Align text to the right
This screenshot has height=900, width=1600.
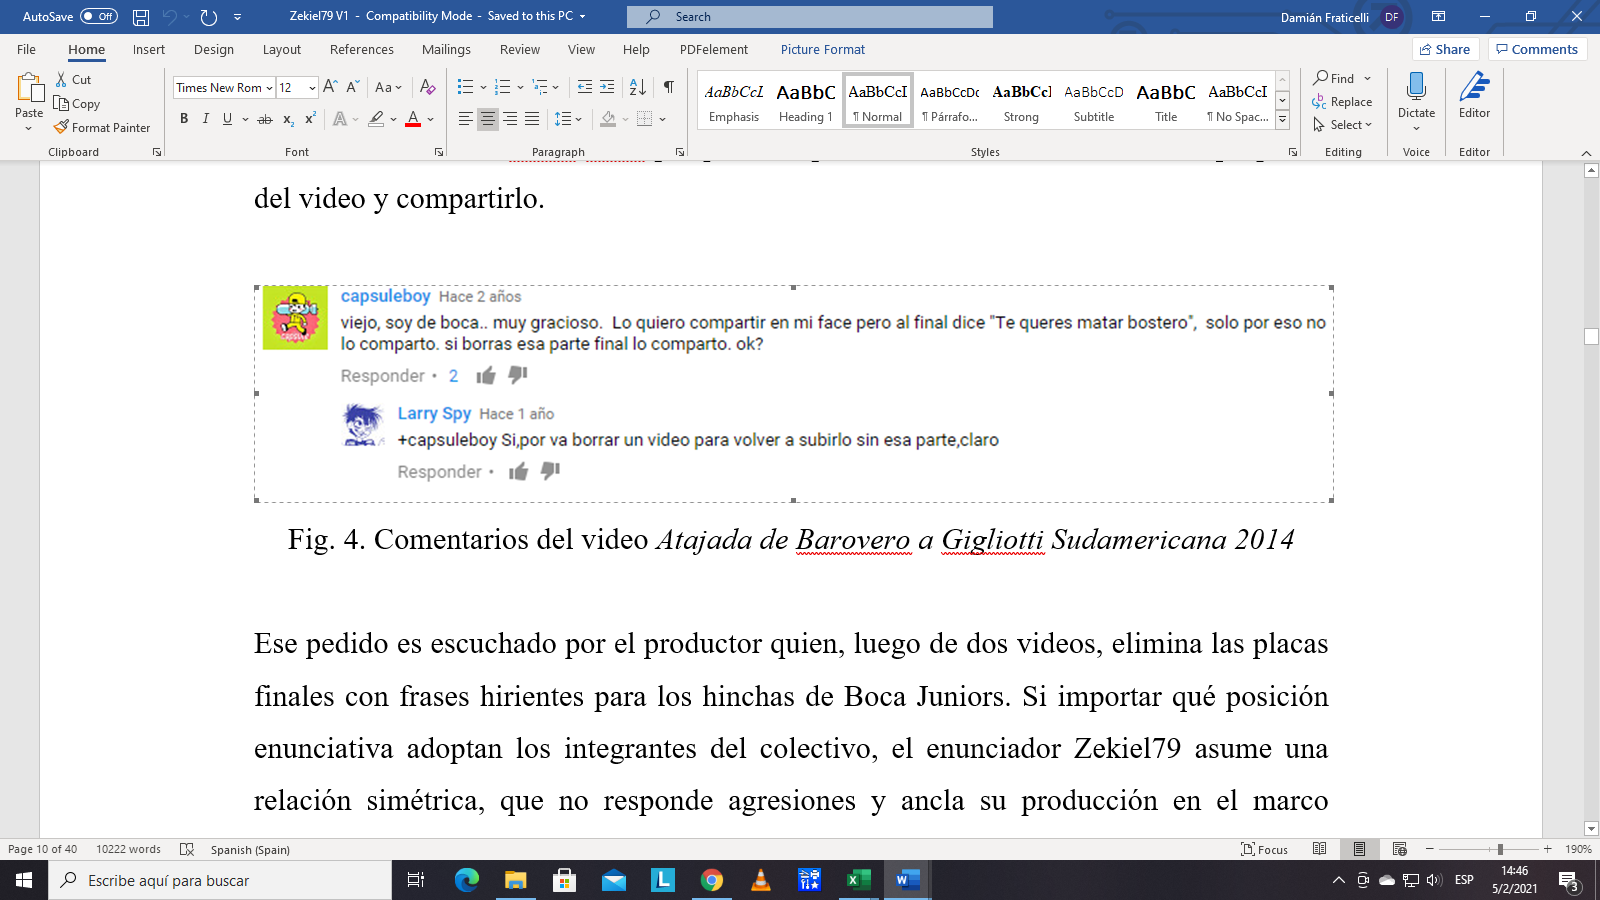(510, 119)
